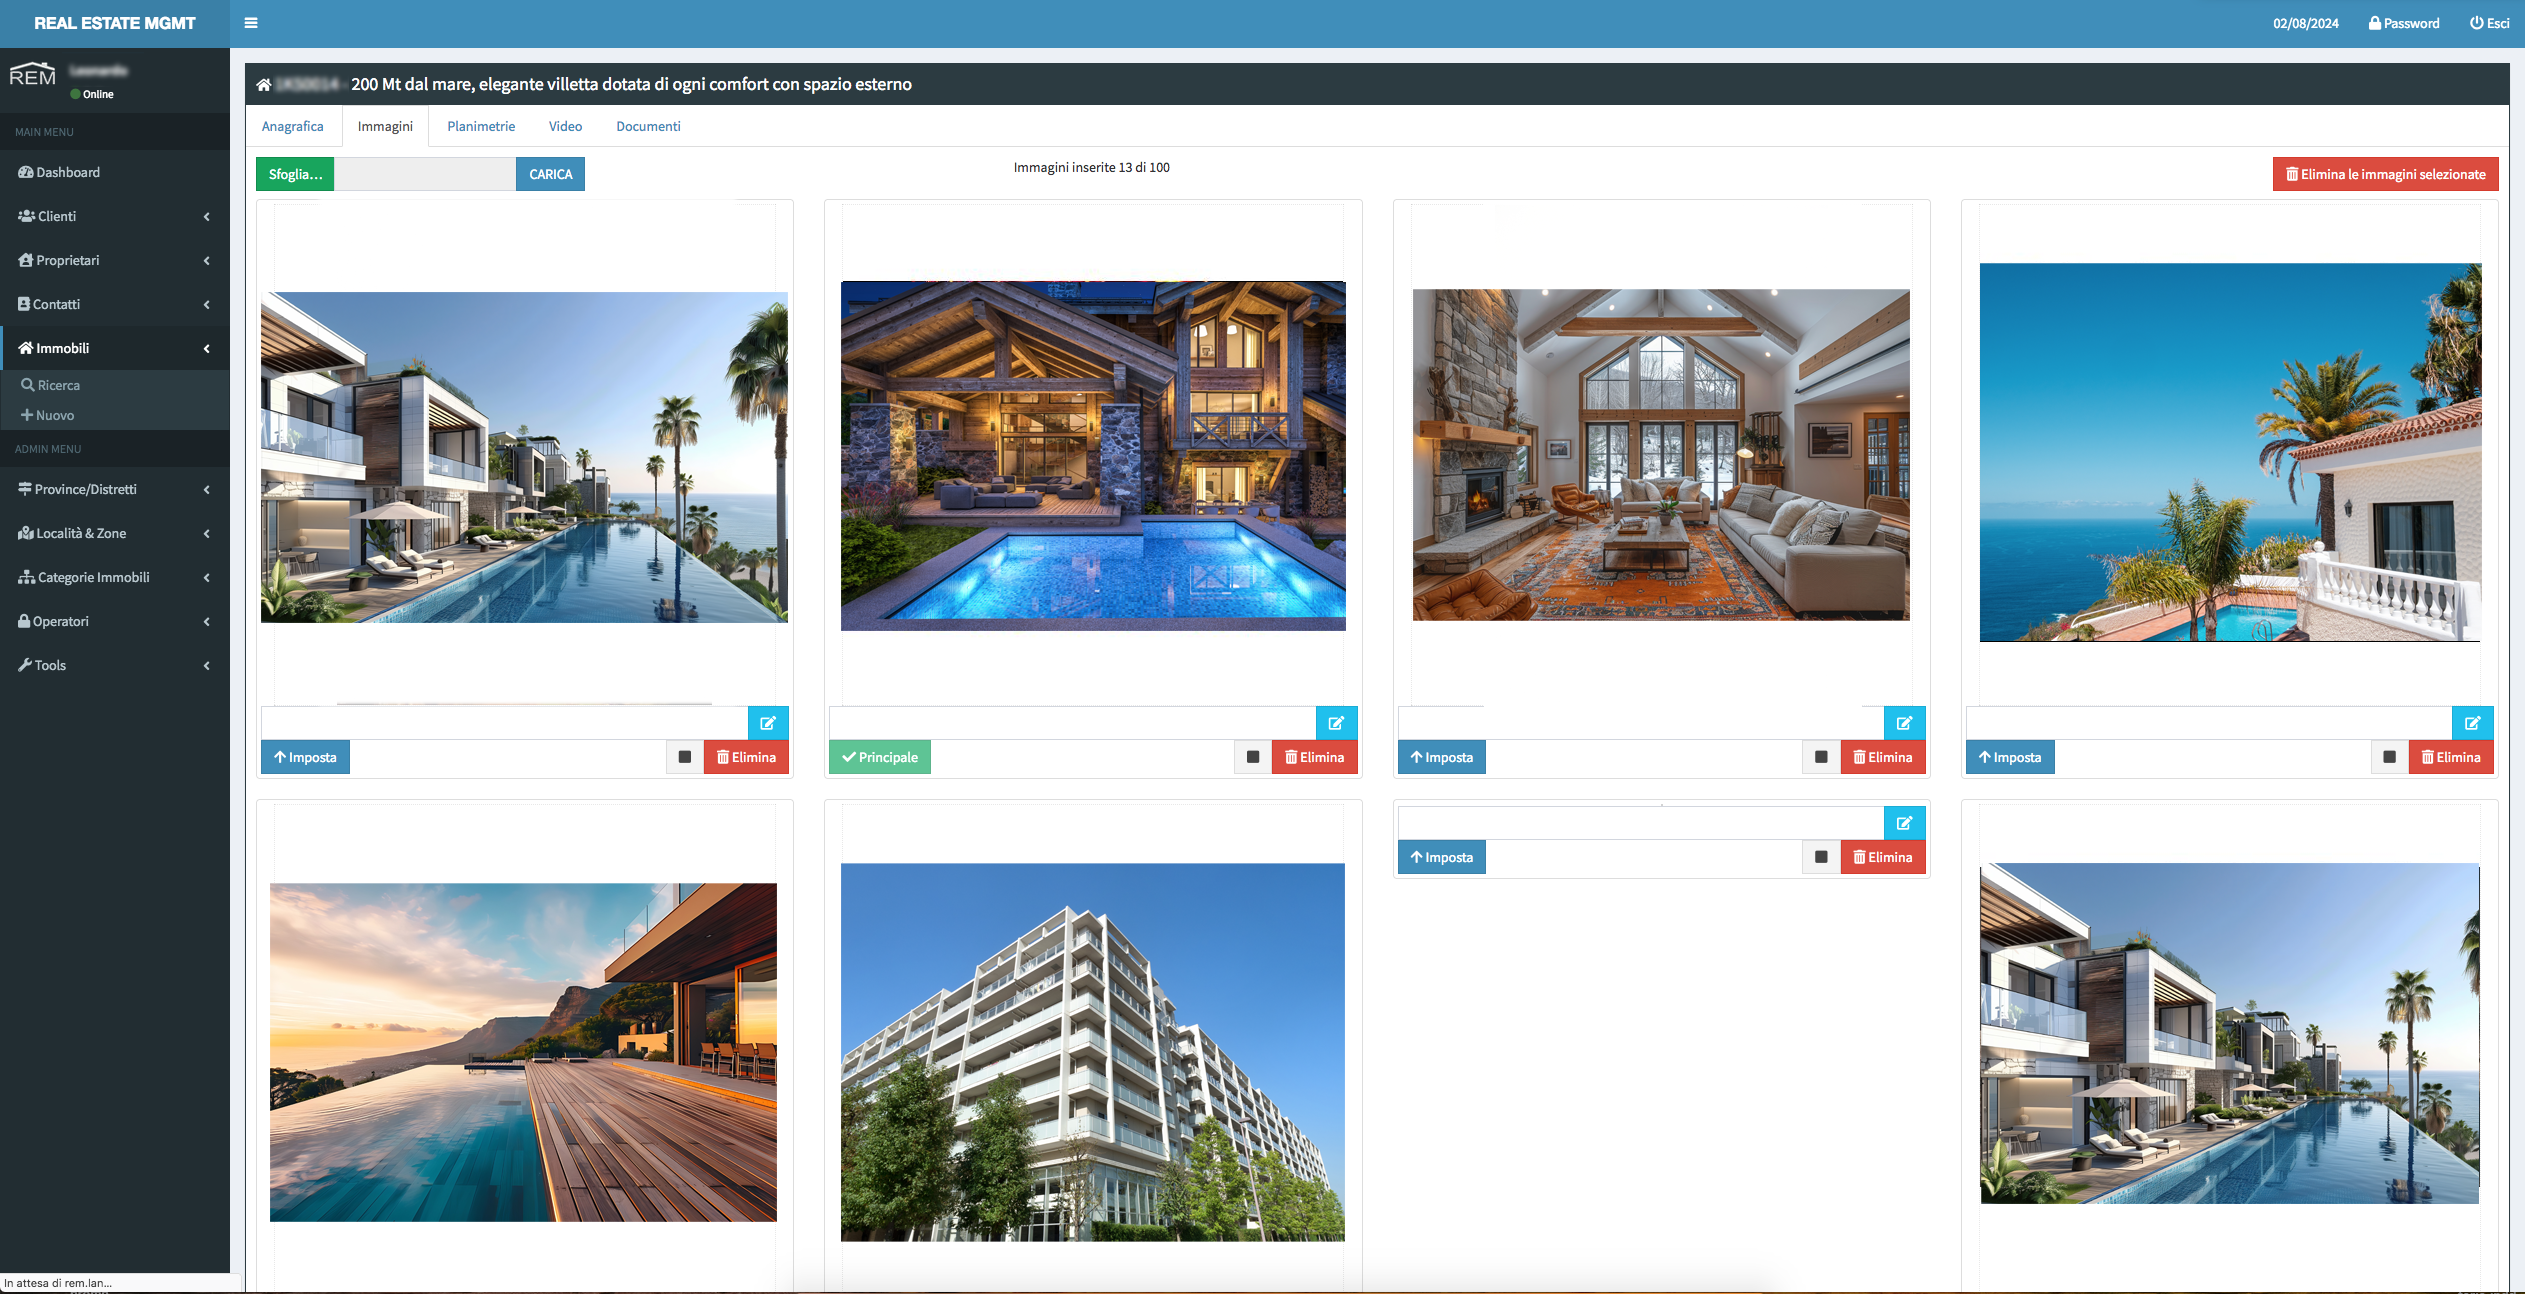Click Nuovo plus item under Immobili
The image size is (2525, 1294).
click(x=54, y=415)
